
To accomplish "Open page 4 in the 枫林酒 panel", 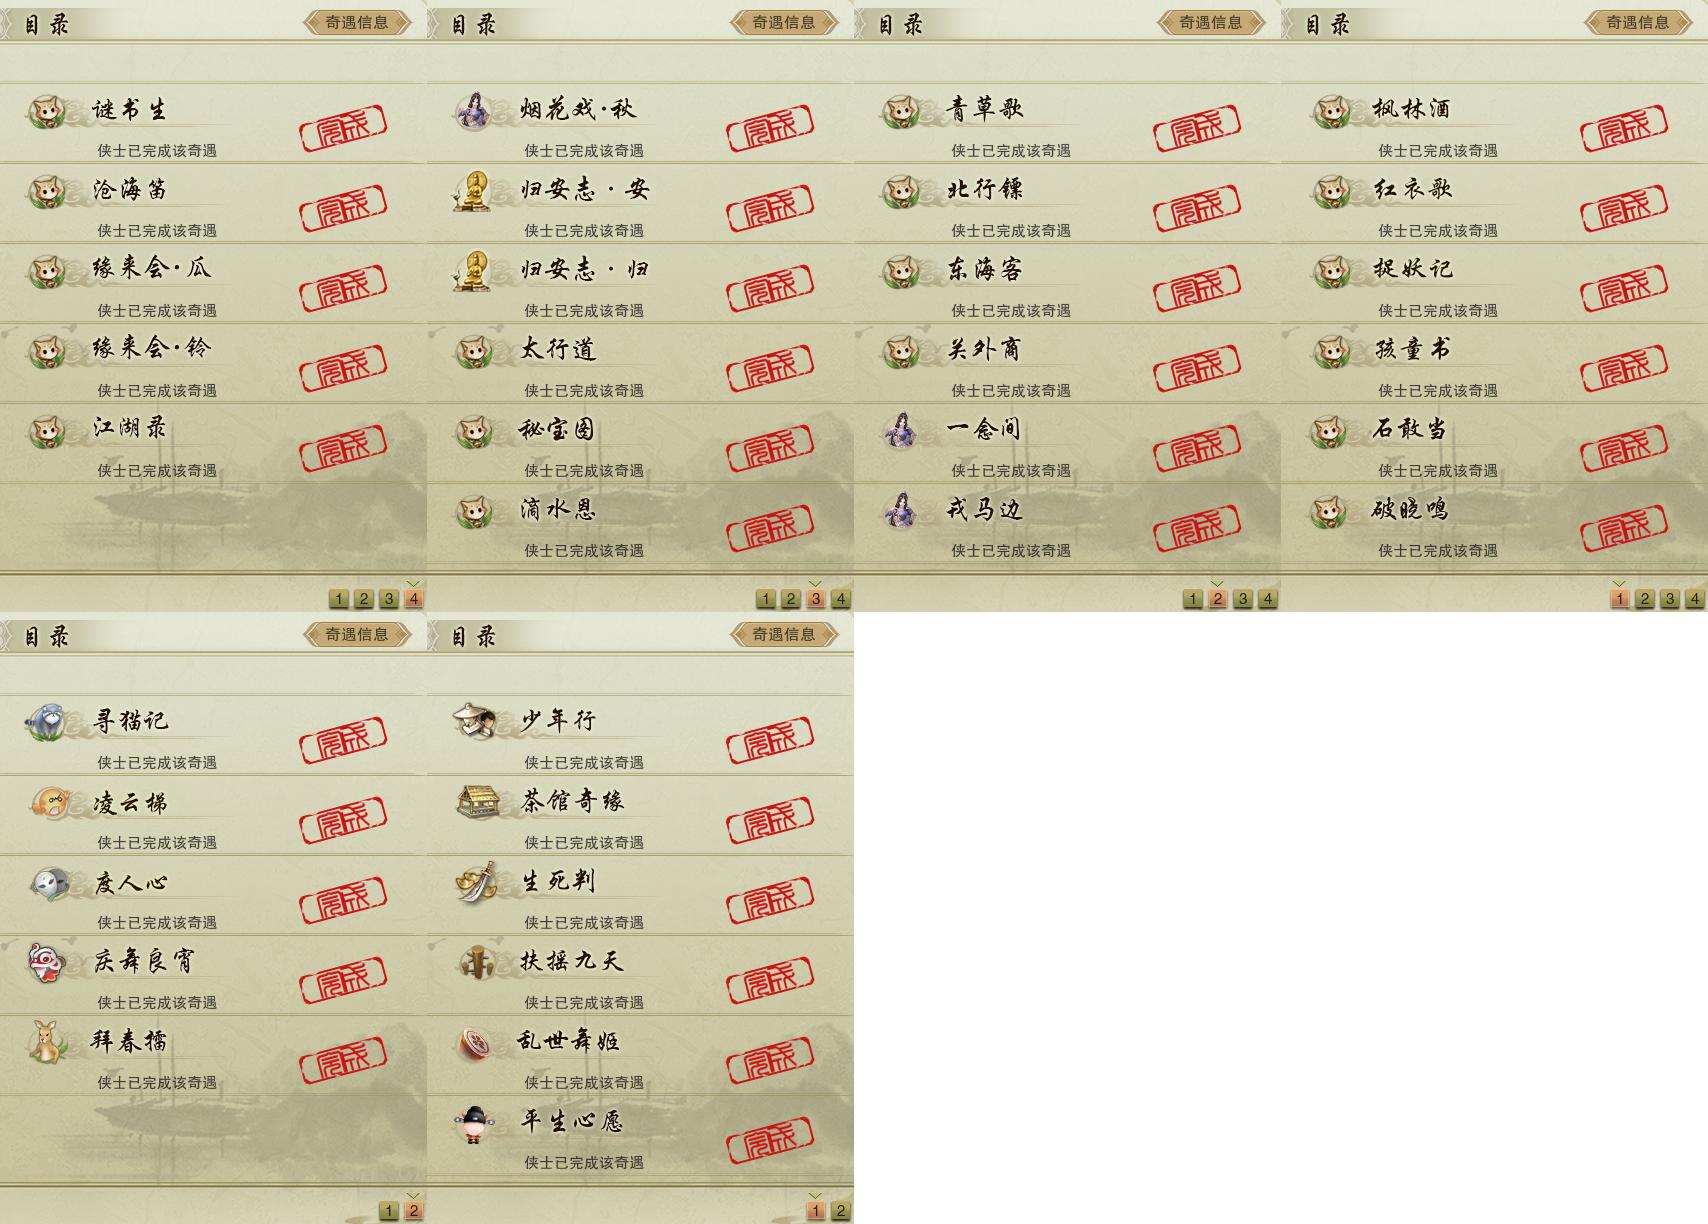I will click(x=1695, y=599).
